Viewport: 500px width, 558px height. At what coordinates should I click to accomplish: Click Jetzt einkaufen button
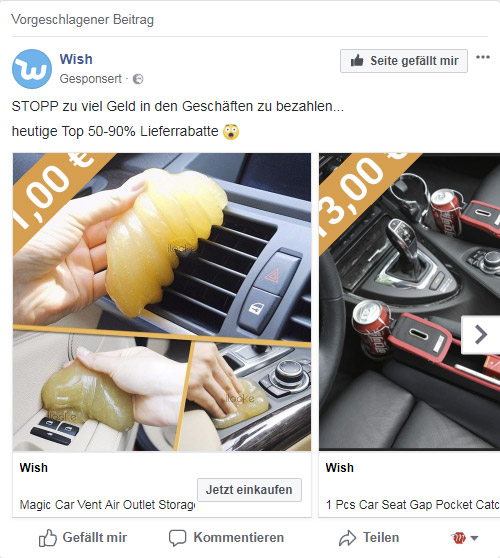[249, 490]
